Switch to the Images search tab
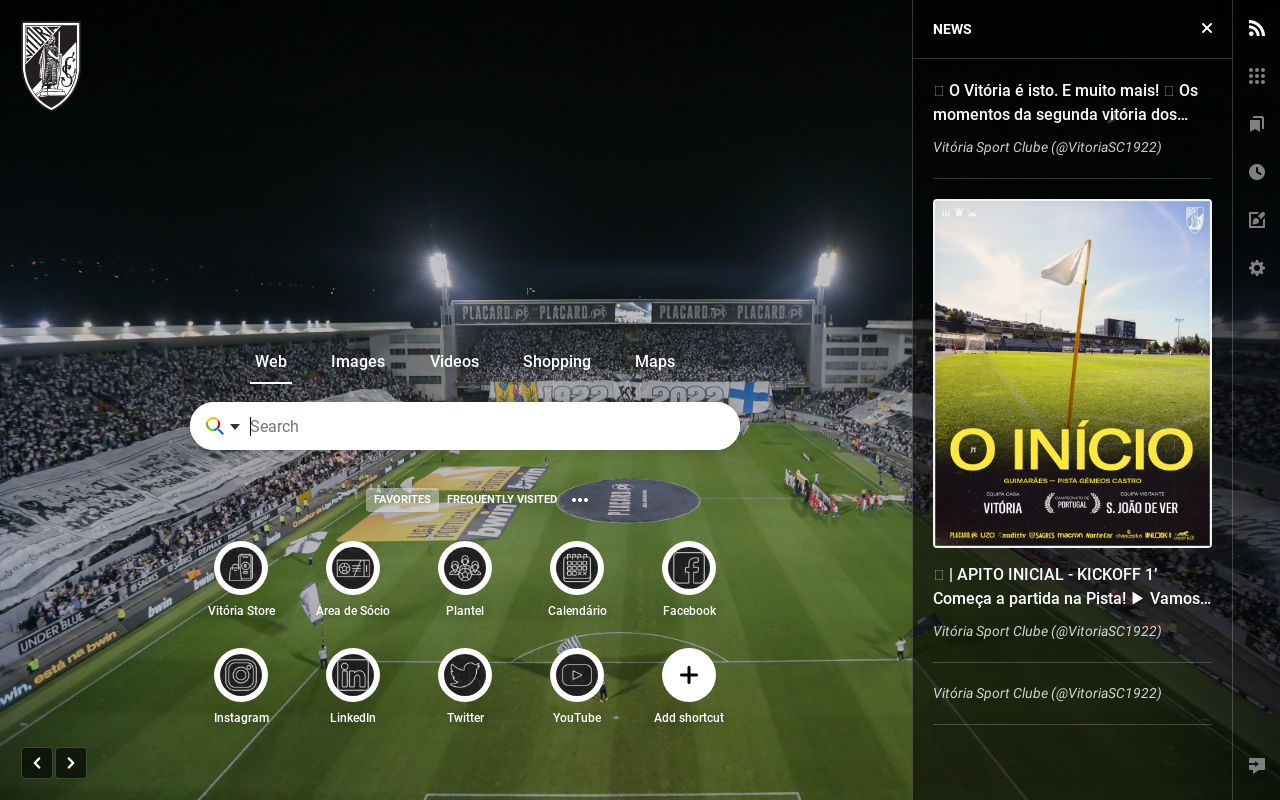Image resolution: width=1280 pixels, height=800 pixels. [x=358, y=362]
